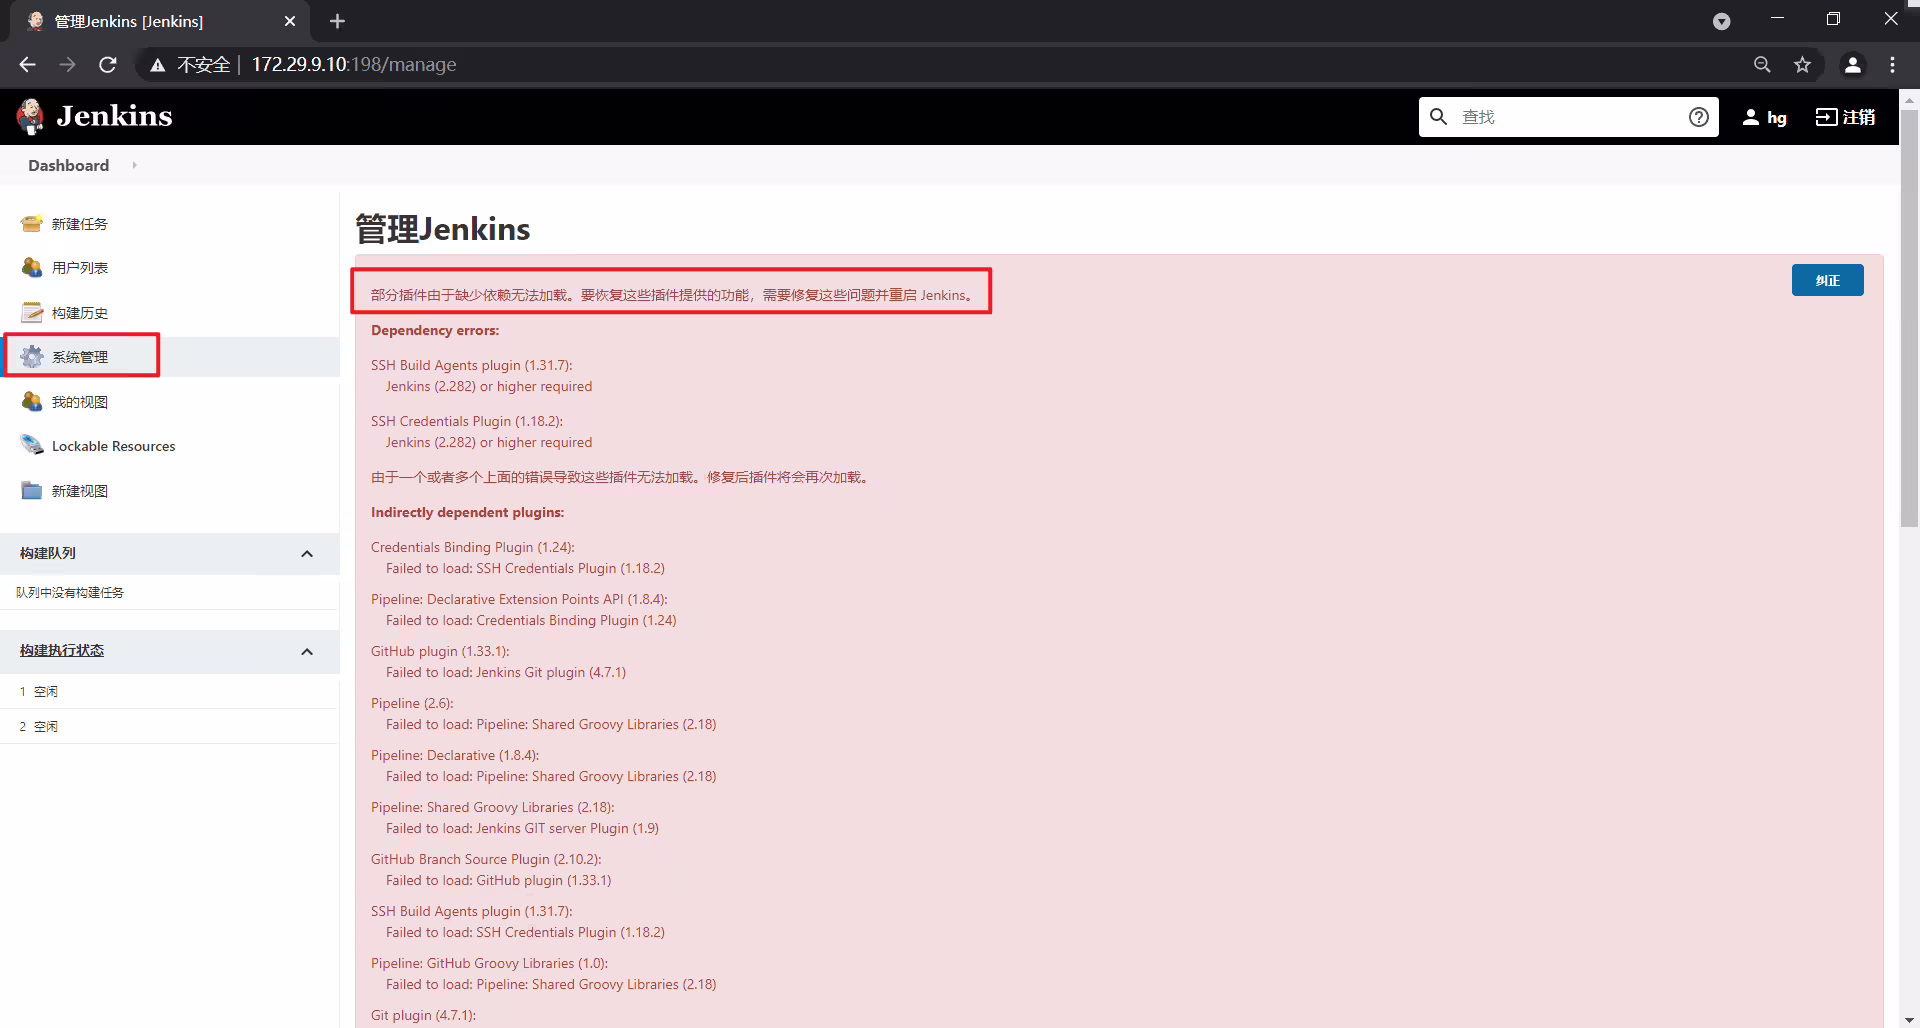The width and height of the screenshot is (1920, 1028).
Task: Click the blue 纠正 button
Action: (1827, 280)
